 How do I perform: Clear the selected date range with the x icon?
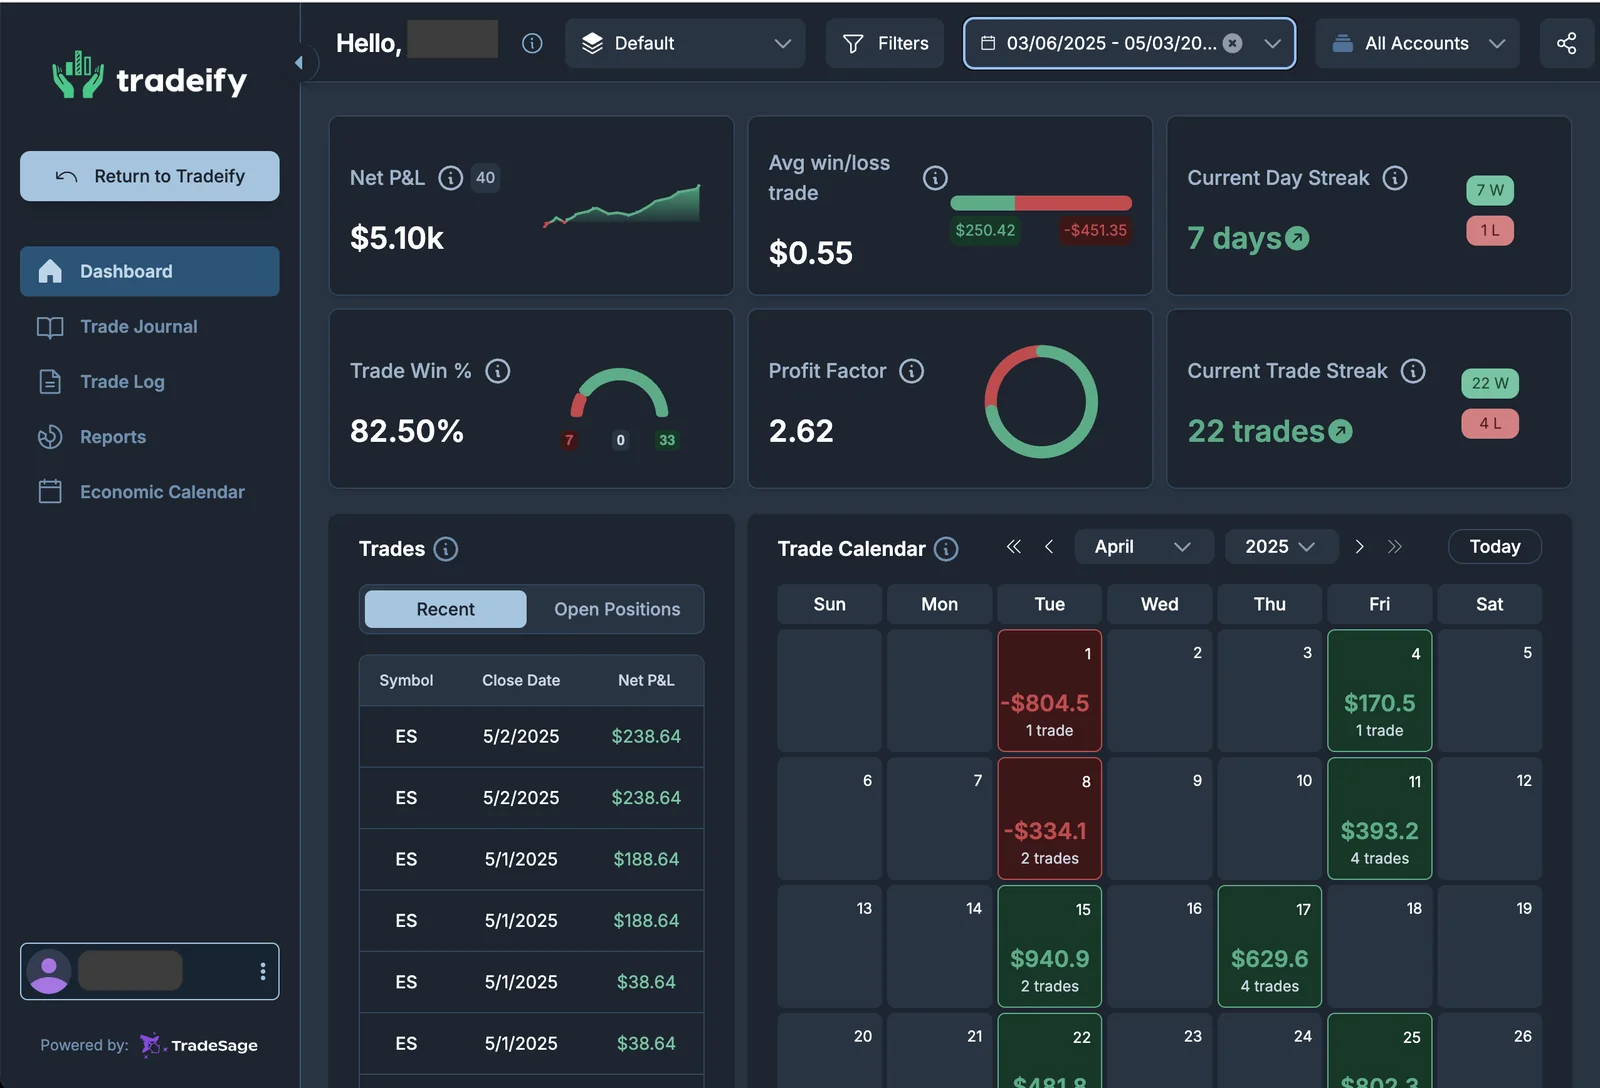pyautogui.click(x=1233, y=43)
